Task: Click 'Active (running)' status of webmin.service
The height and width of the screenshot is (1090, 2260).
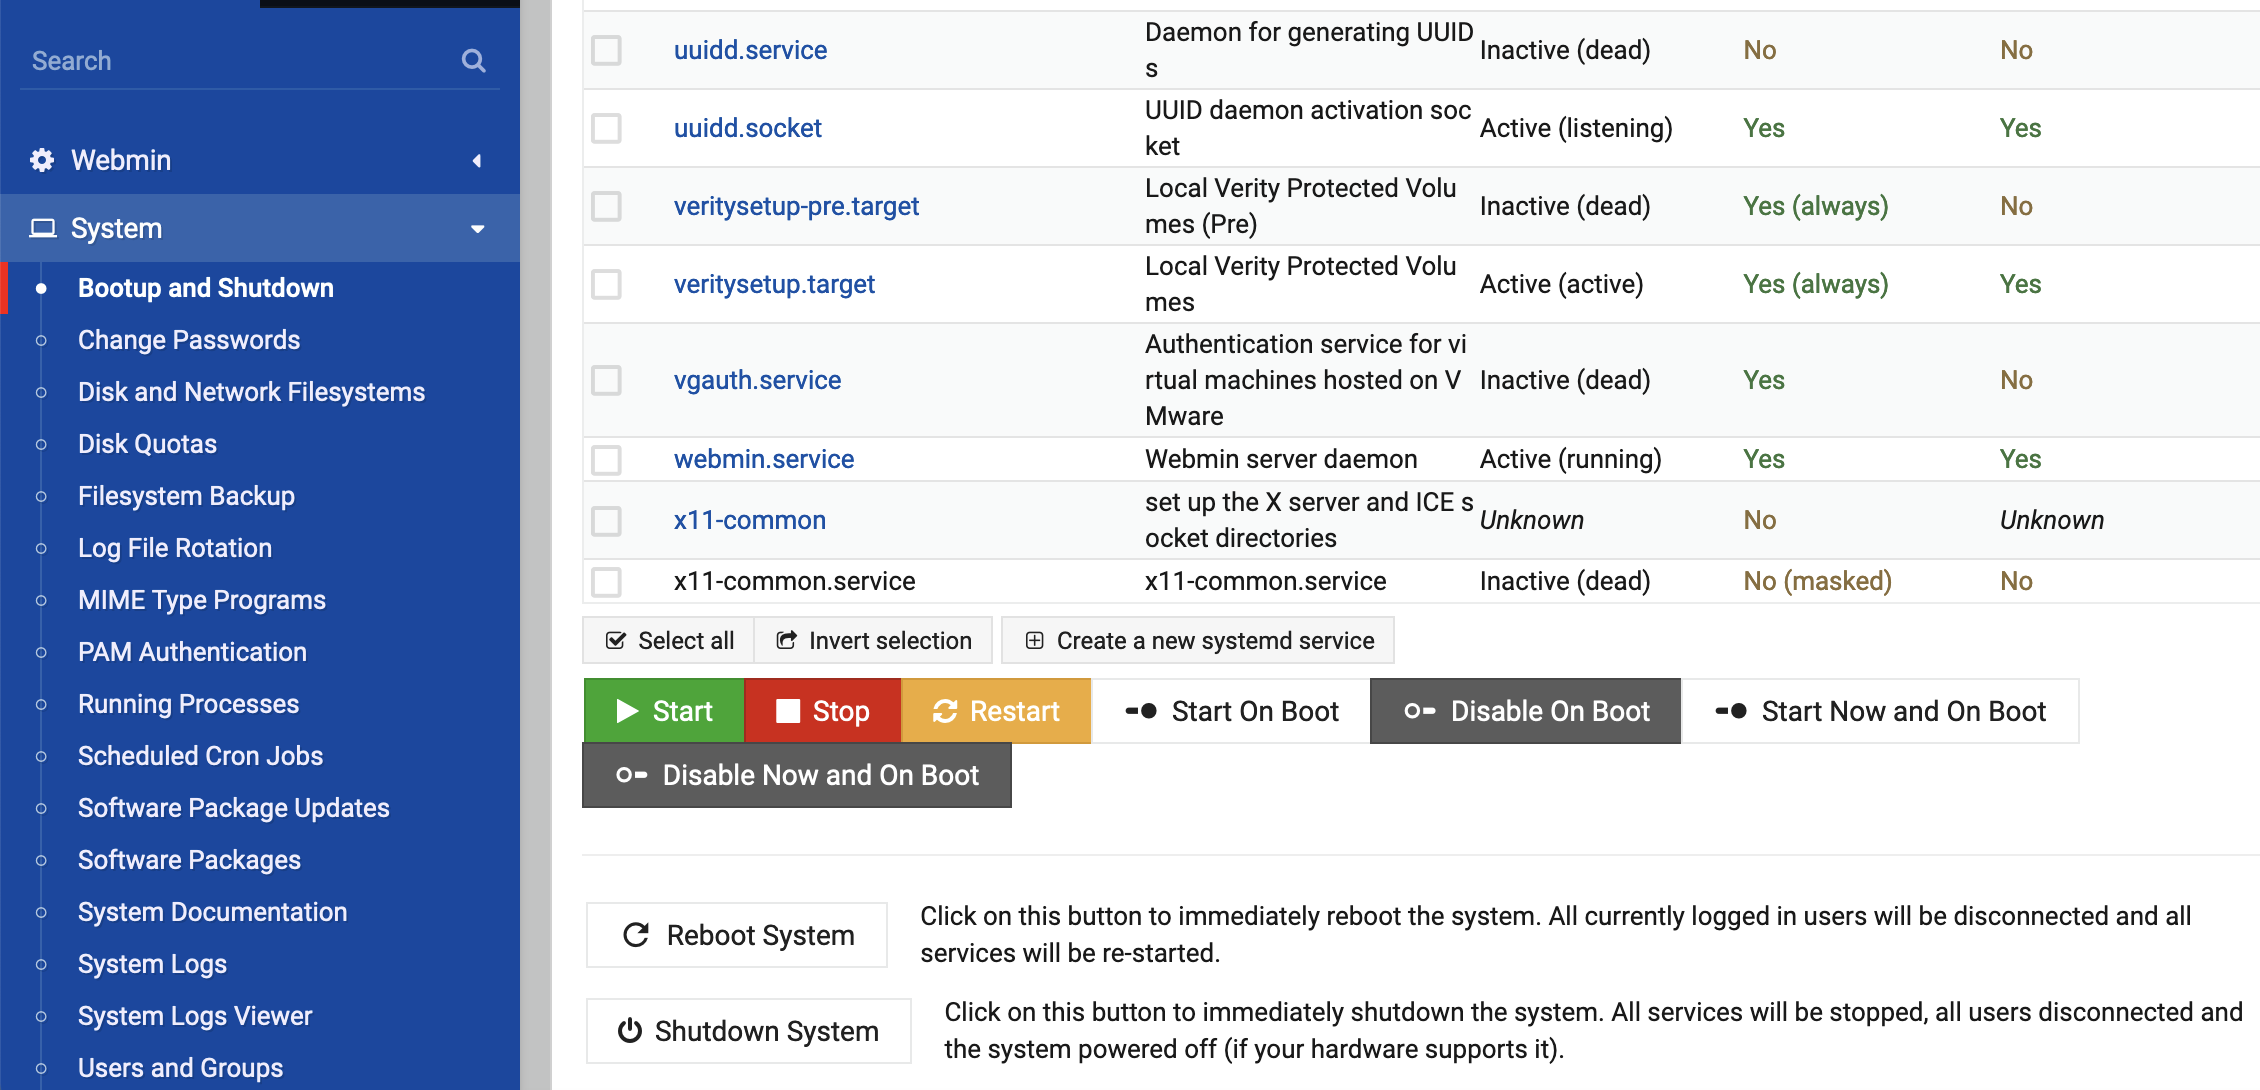Action: [1571, 459]
